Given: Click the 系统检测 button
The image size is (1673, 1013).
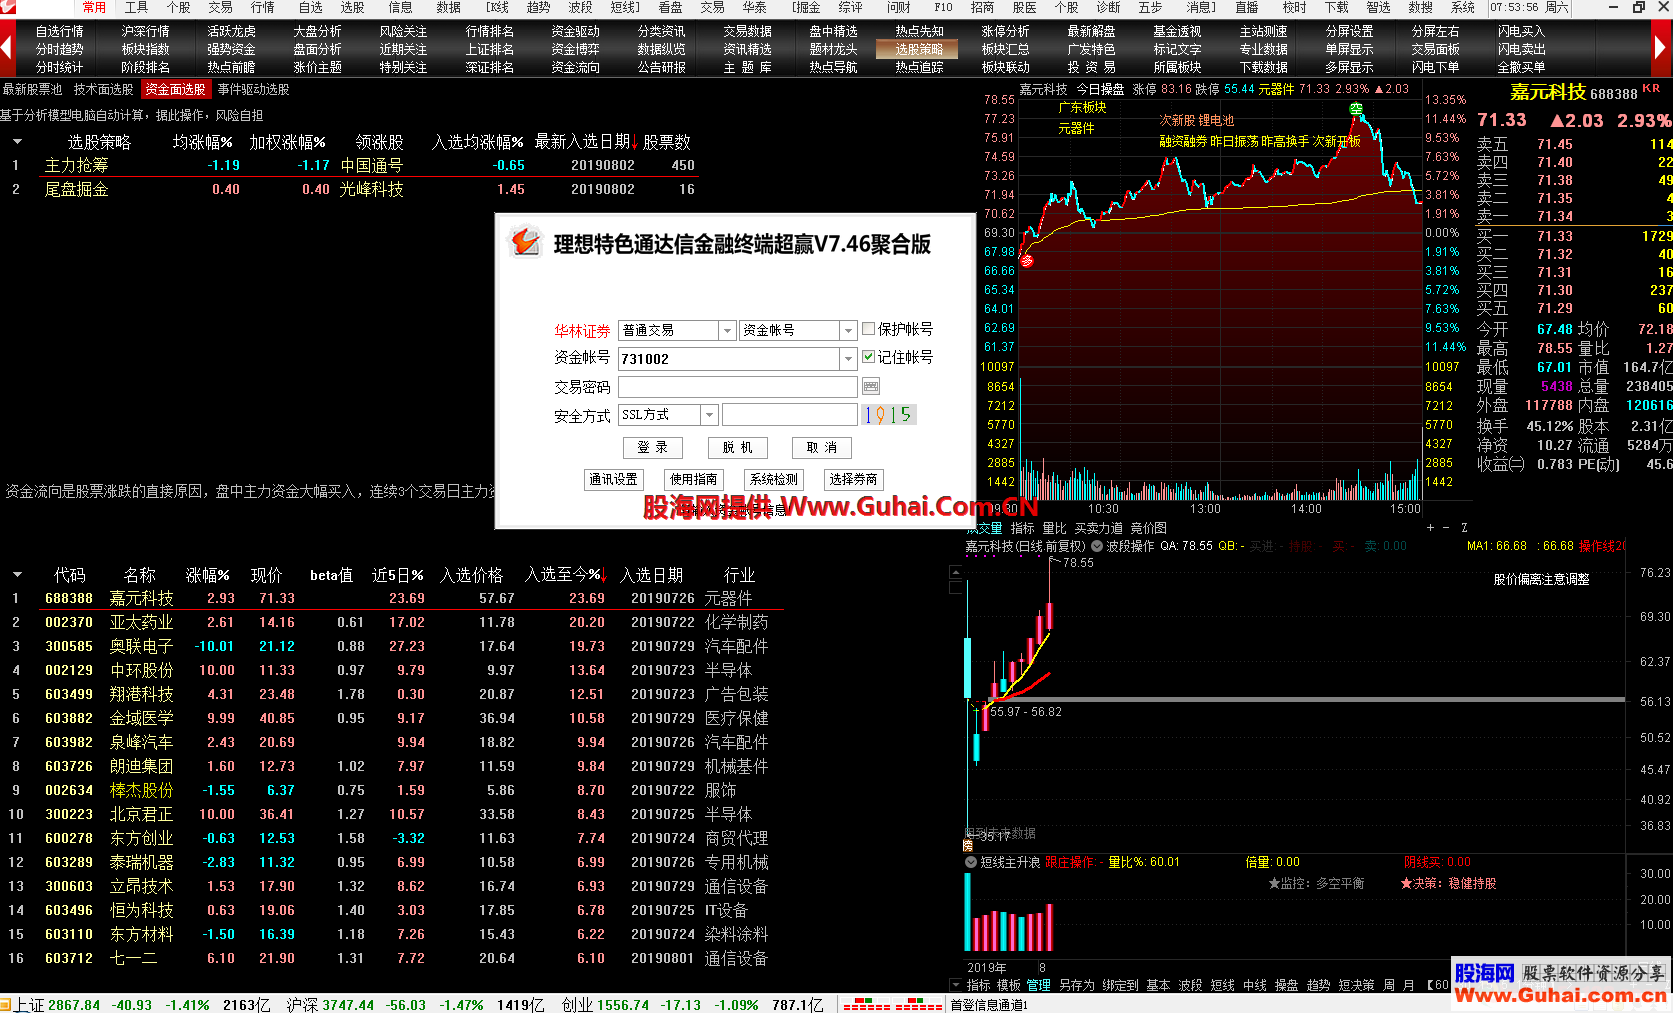Looking at the screenshot, I should point(774,480).
